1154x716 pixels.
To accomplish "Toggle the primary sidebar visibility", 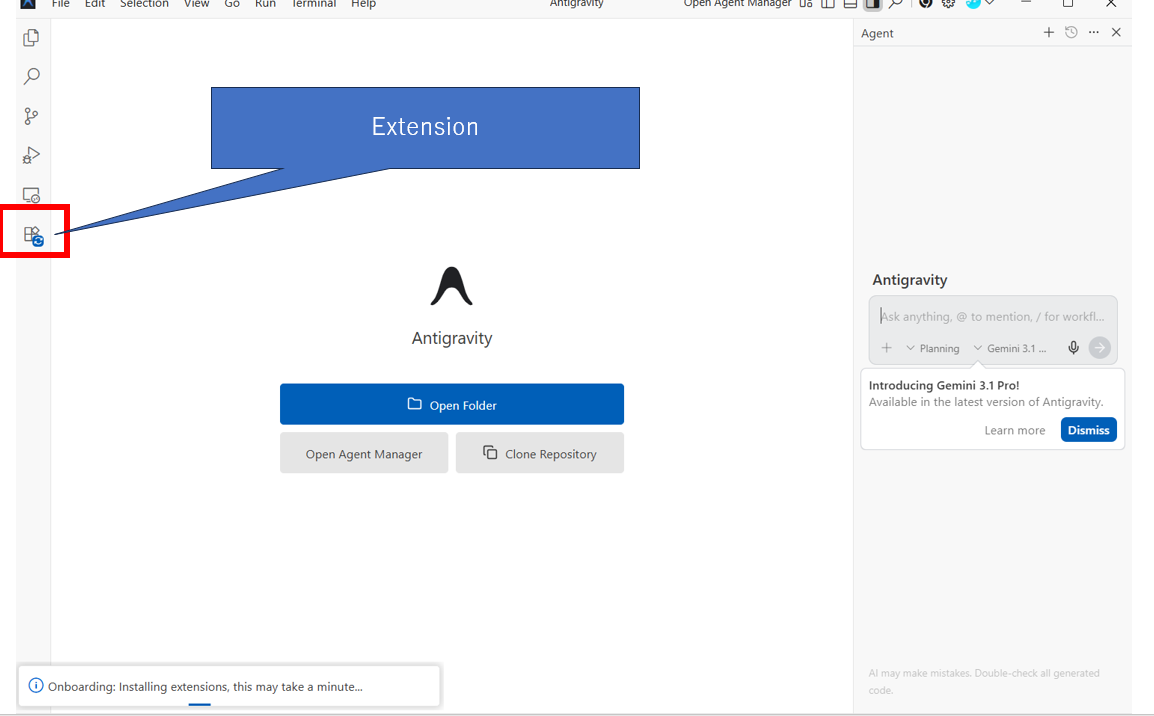I will pos(827,5).
